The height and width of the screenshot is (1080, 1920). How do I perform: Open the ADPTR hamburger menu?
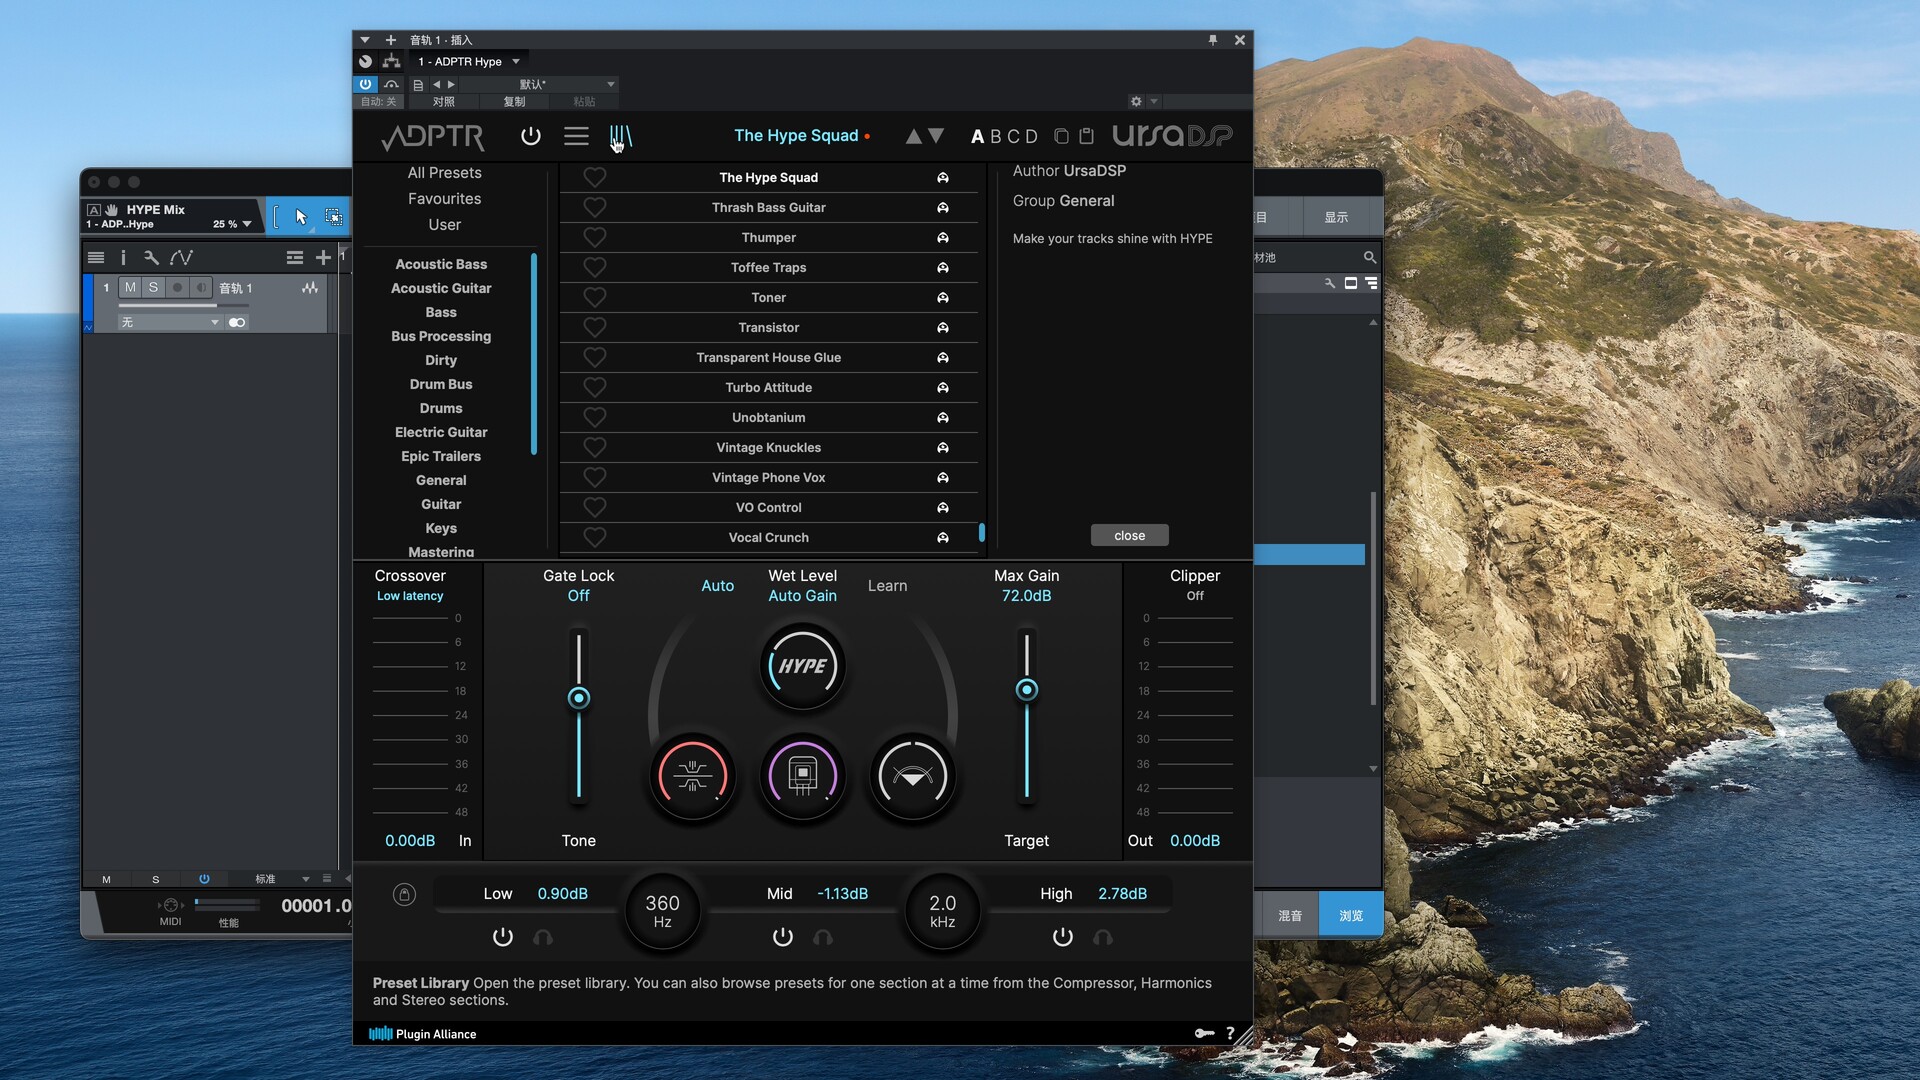[576, 136]
